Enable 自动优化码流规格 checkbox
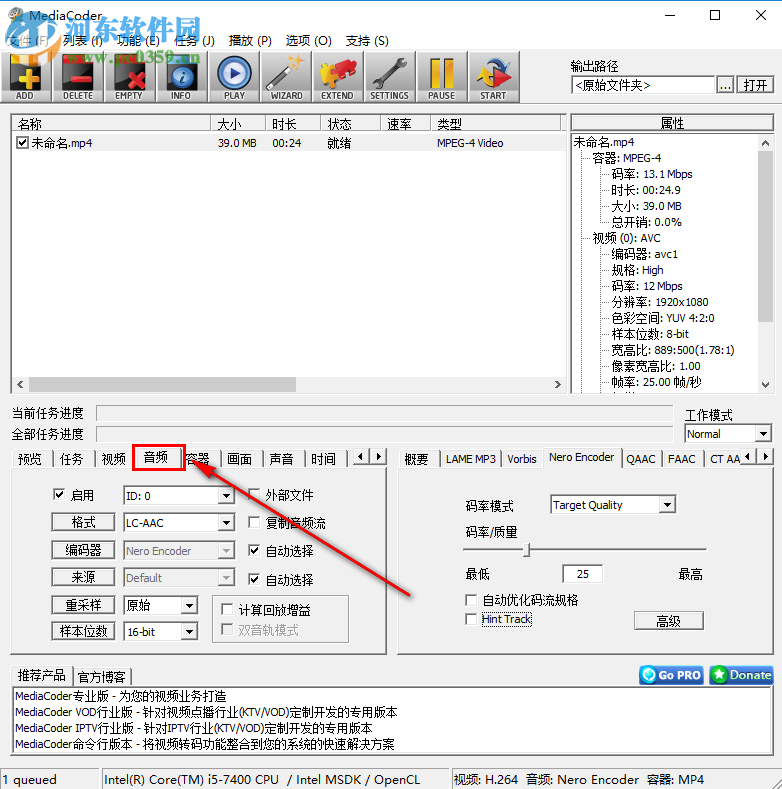 [471, 600]
